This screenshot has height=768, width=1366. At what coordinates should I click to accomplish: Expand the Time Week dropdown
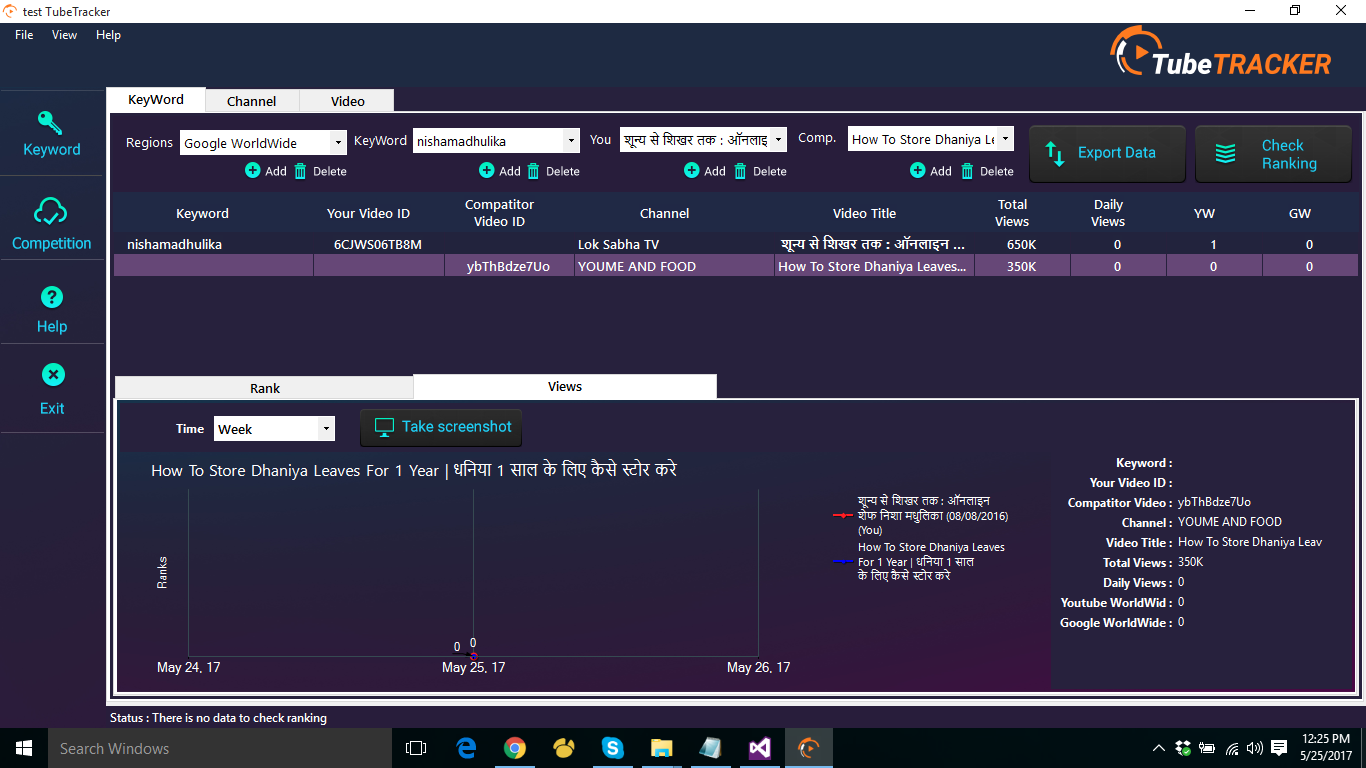click(x=326, y=429)
